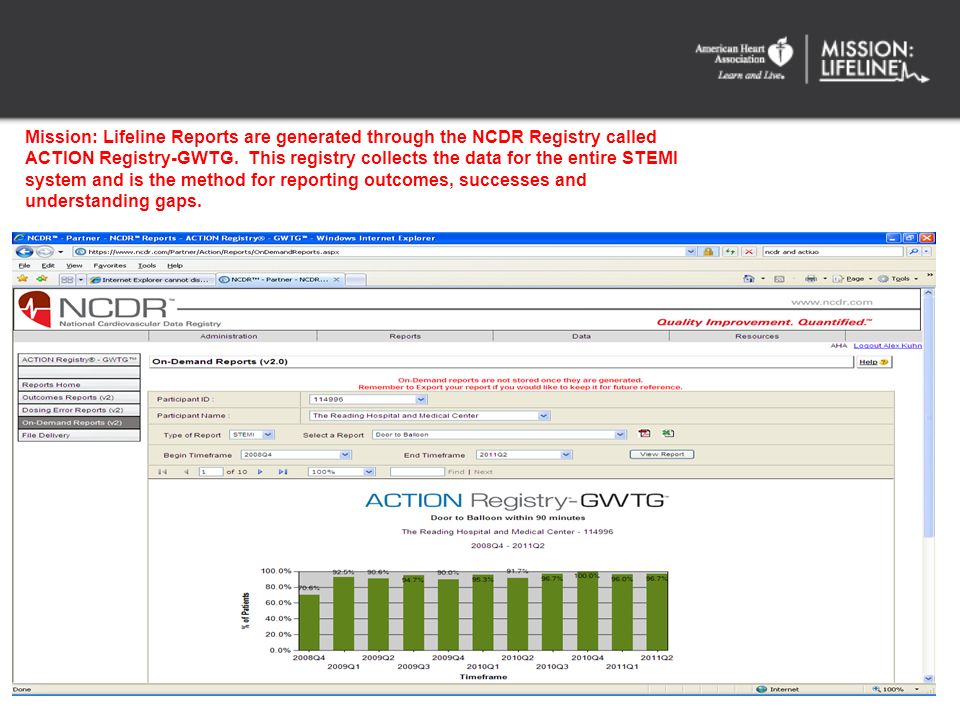The image size is (960, 720).
Task: Select the Data navigation tab
Action: coord(581,336)
